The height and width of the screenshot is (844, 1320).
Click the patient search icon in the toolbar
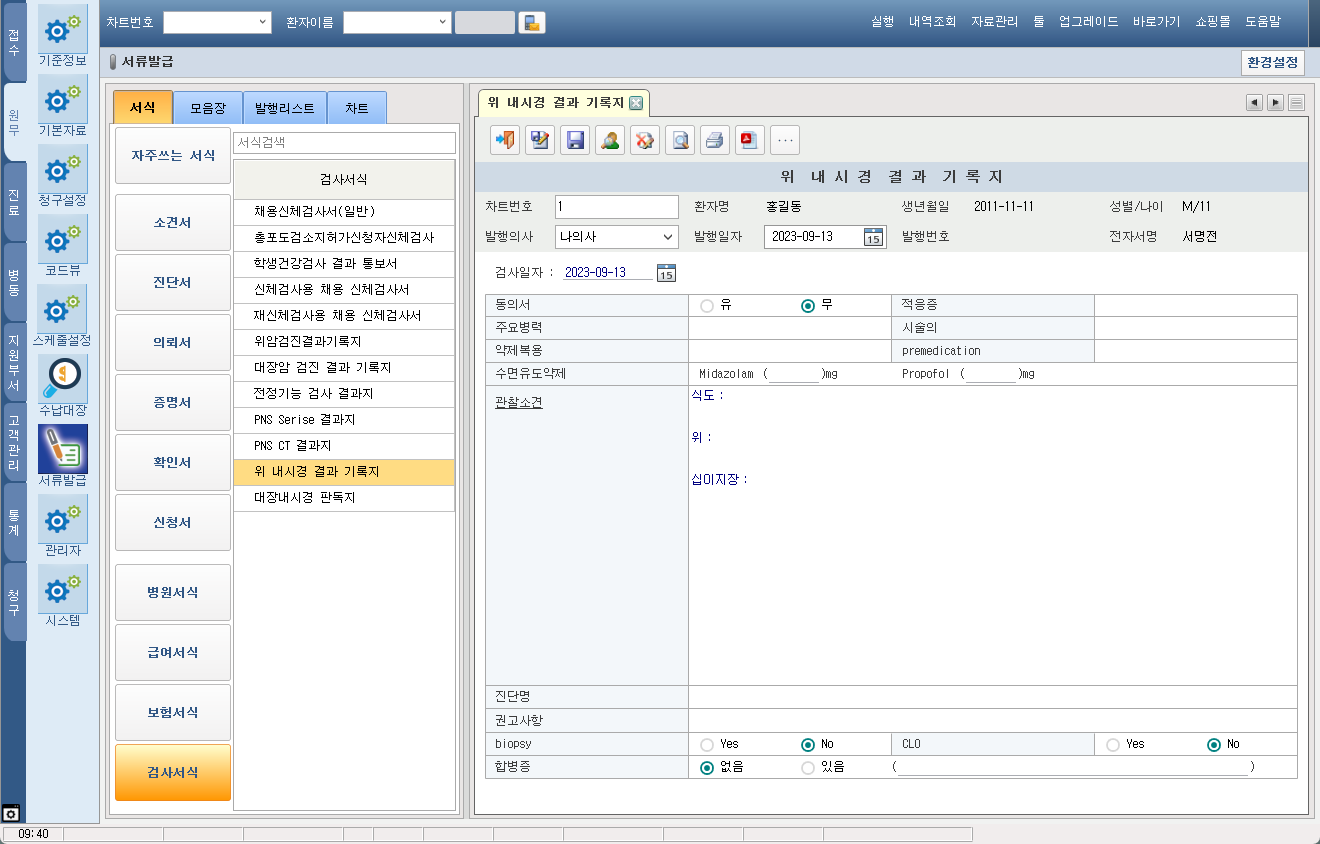tap(609, 141)
